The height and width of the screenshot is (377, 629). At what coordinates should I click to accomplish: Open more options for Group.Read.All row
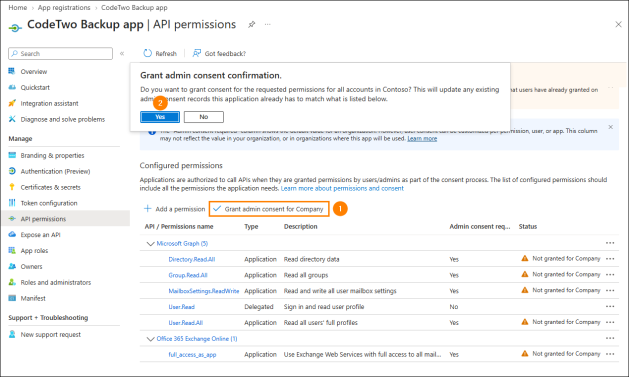point(610,275)
